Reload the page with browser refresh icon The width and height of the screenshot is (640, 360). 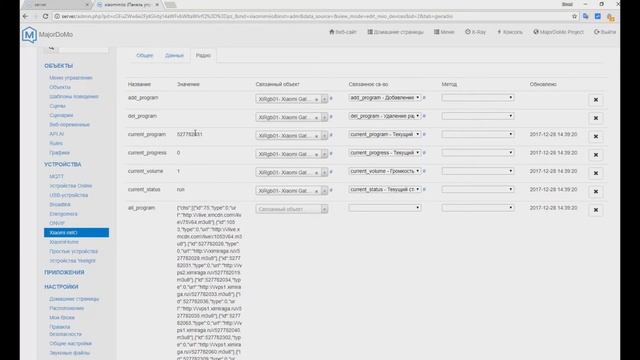click(x=45, y=16)
